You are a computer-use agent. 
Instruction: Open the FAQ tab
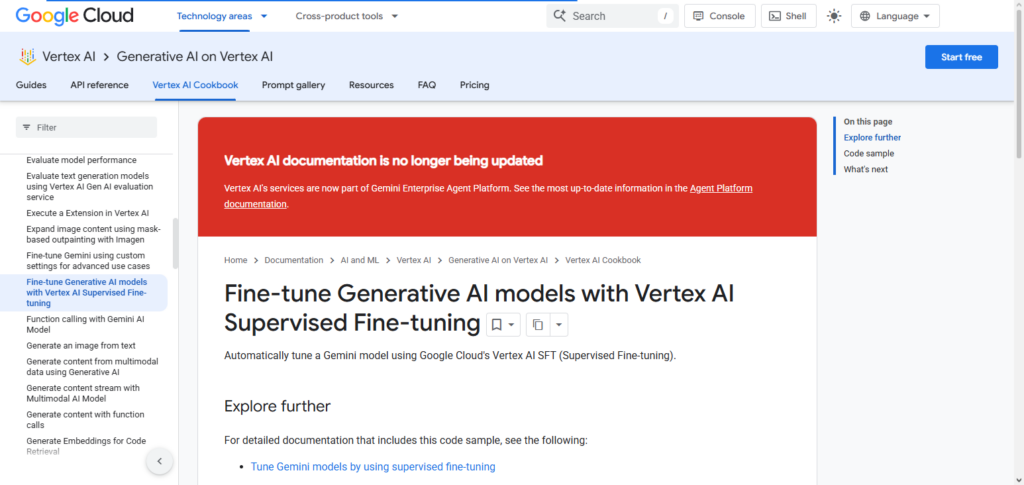click(426, 85)
